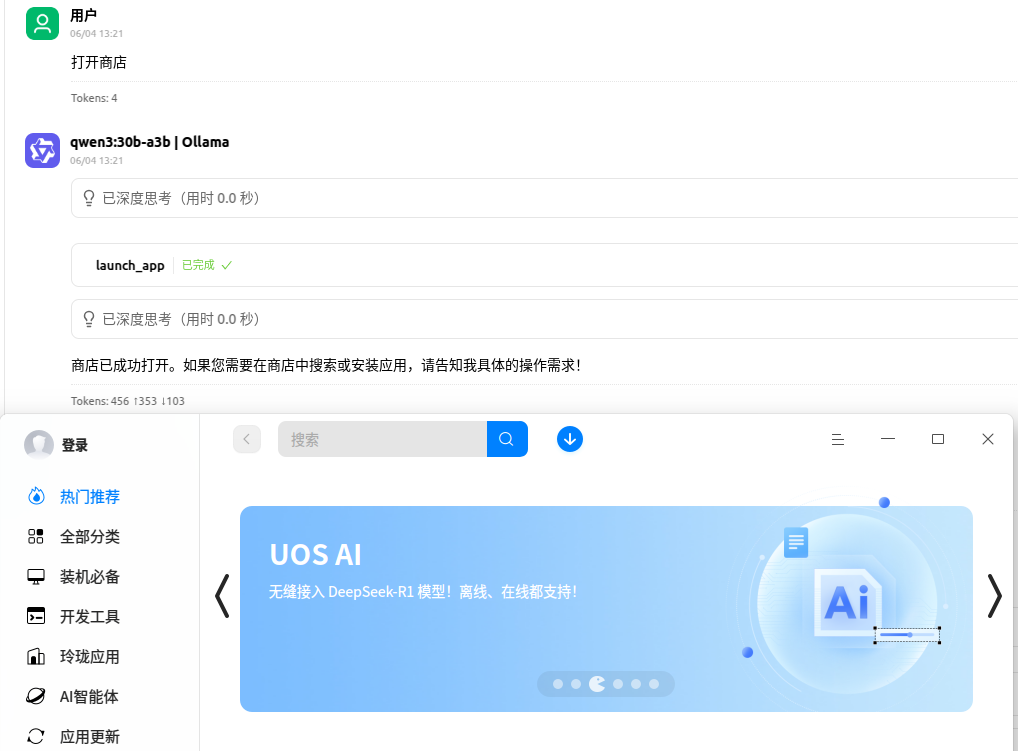Show the previous banner with left arrow

pos(222,596)
